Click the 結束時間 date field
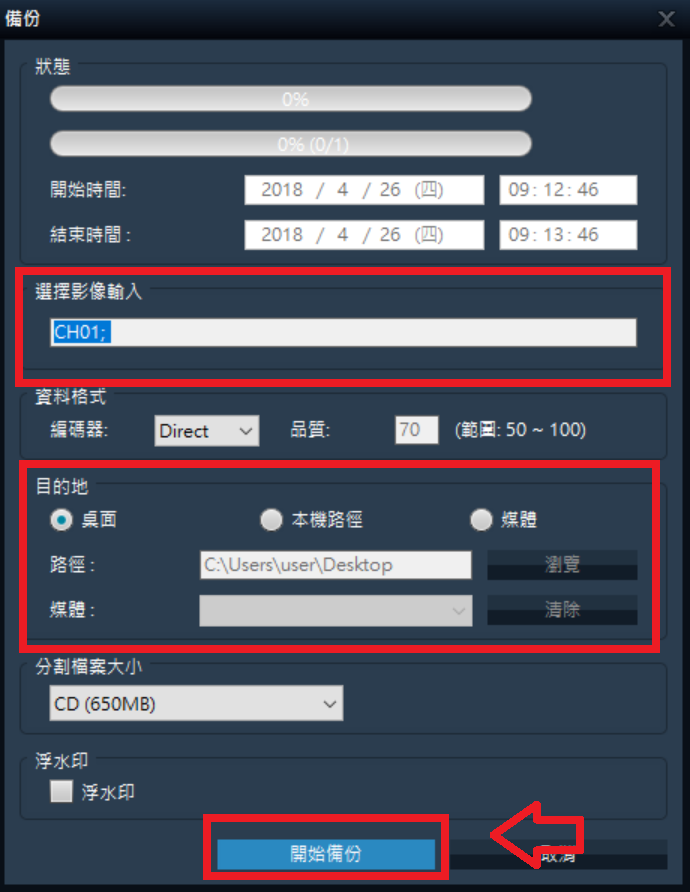Screen dimensions: 690x892 click(364, 234)
